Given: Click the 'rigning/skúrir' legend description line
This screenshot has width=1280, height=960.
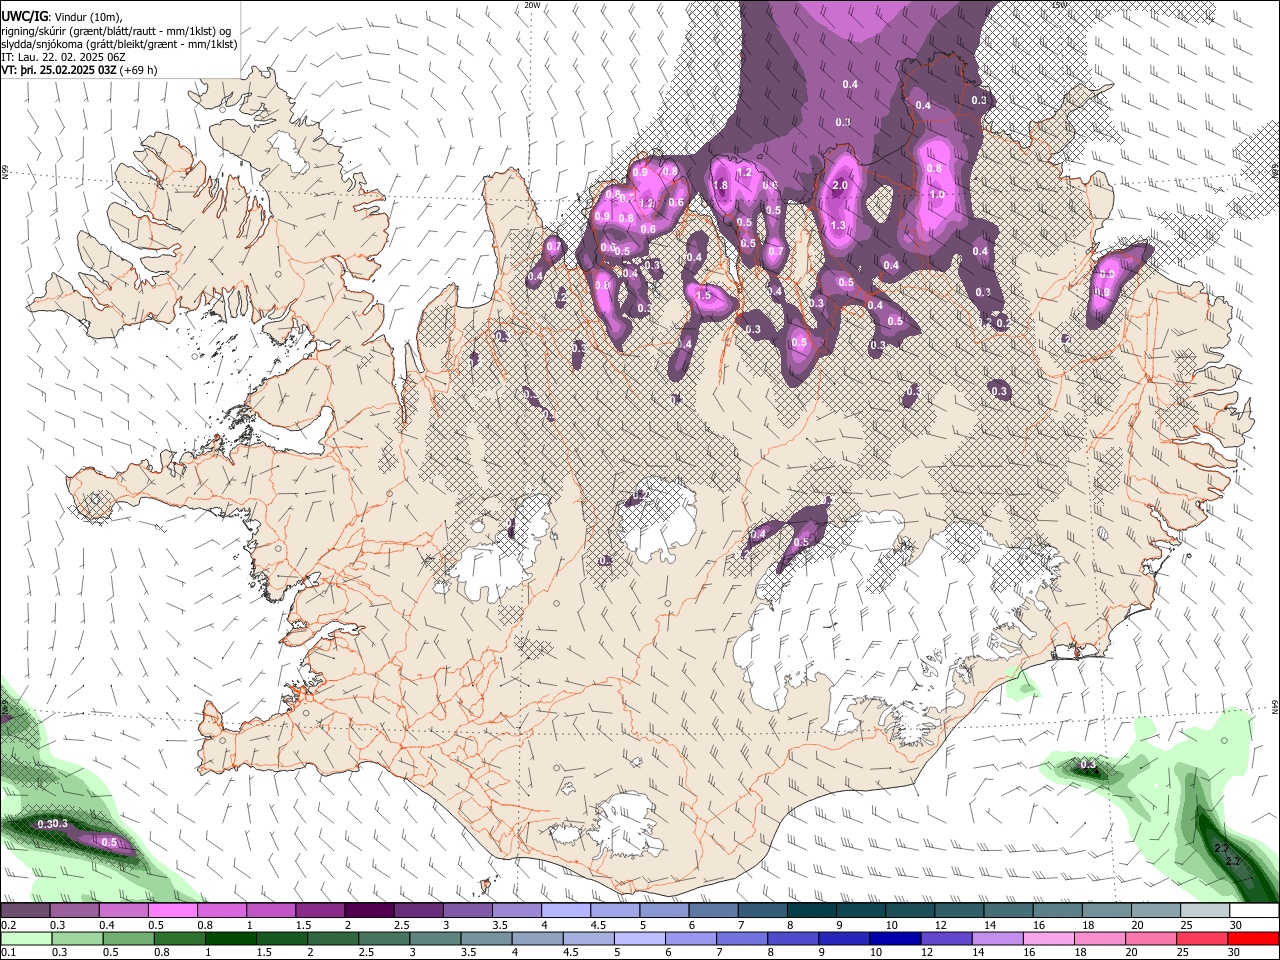Looking at the screenshot, I should (x=116, y=30).
